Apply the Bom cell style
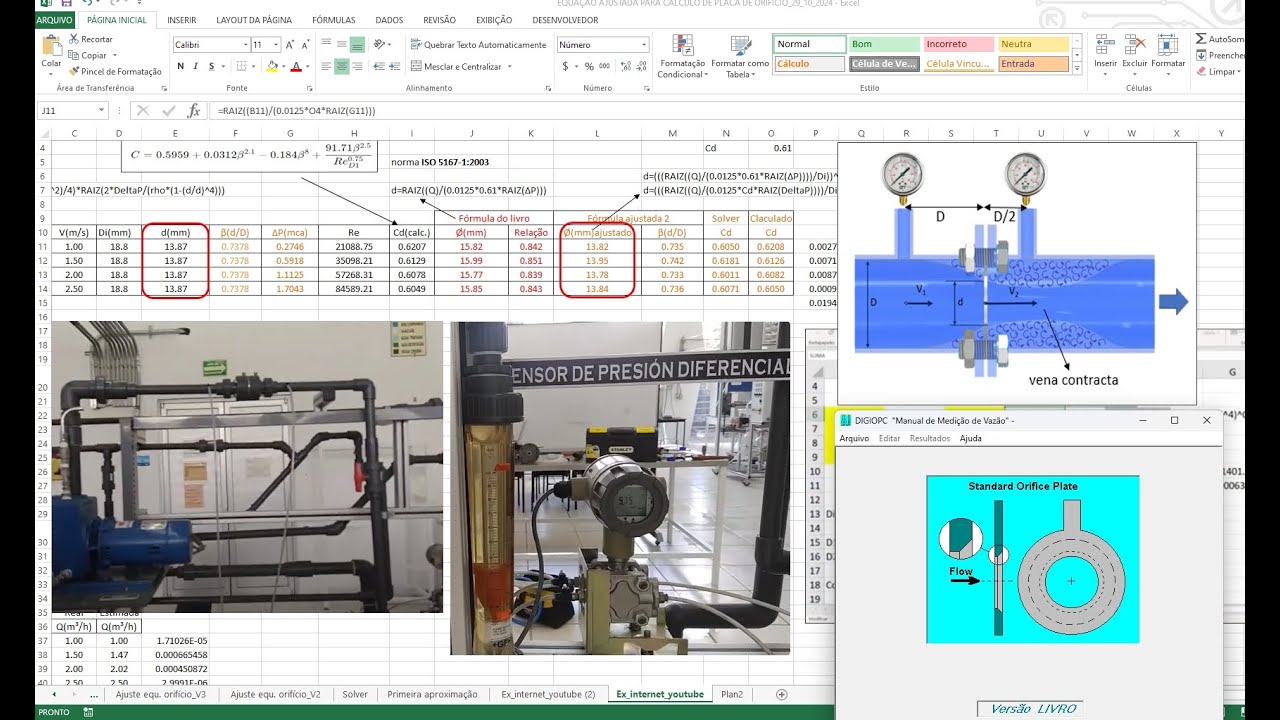The width and height of the screenshot is (1280, 720). tap(884, 44)
